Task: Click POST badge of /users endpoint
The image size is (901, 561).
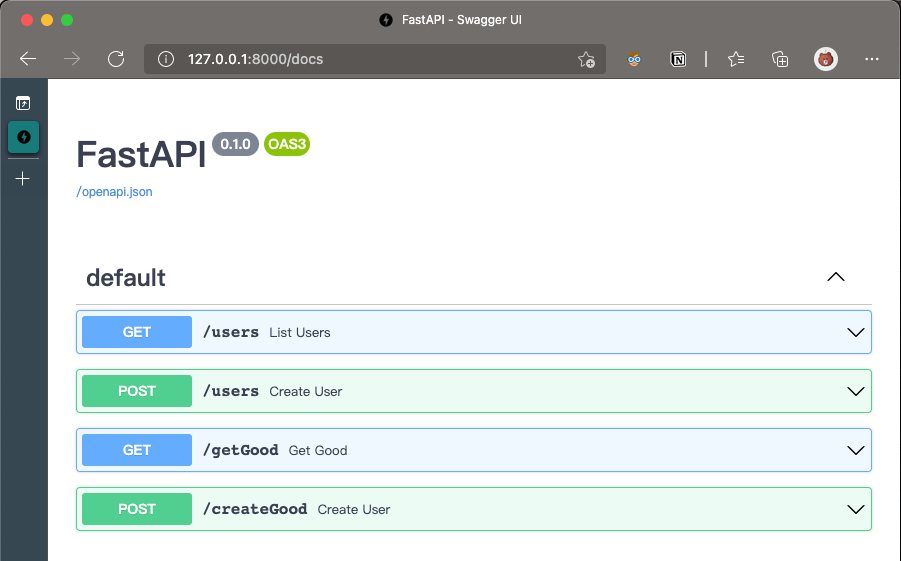Action: (137, 391)
